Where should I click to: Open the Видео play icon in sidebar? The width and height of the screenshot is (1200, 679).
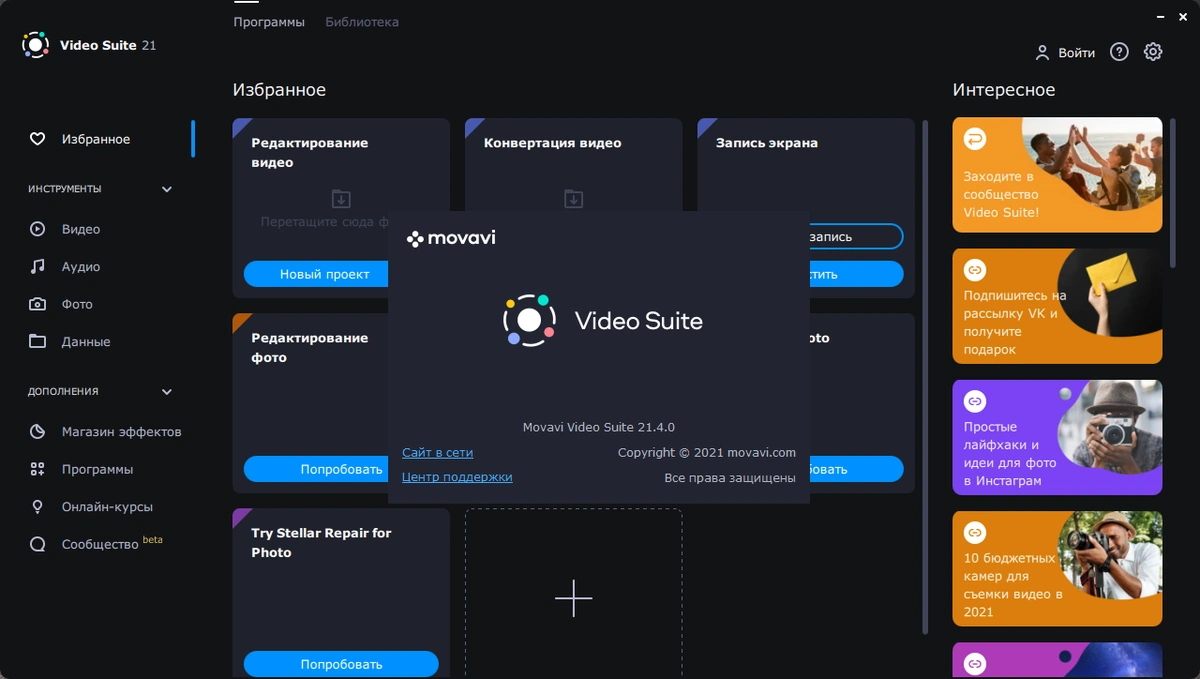38,229
